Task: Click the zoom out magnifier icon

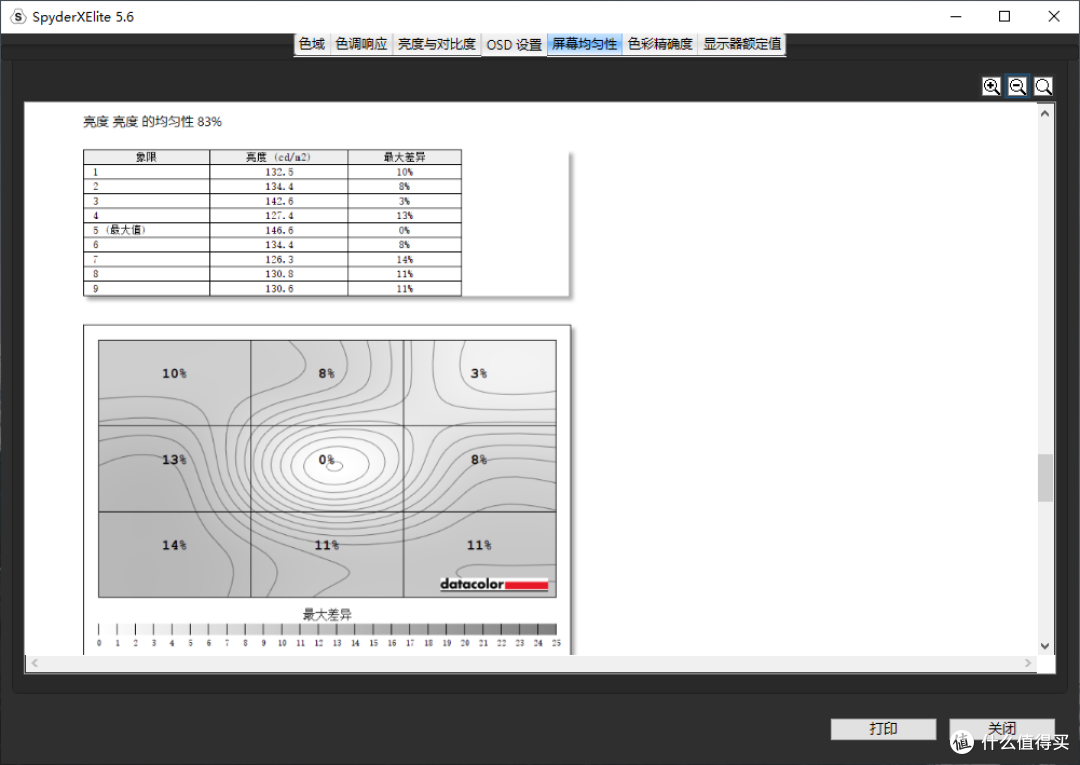Action: click(x=1017, y=87)
